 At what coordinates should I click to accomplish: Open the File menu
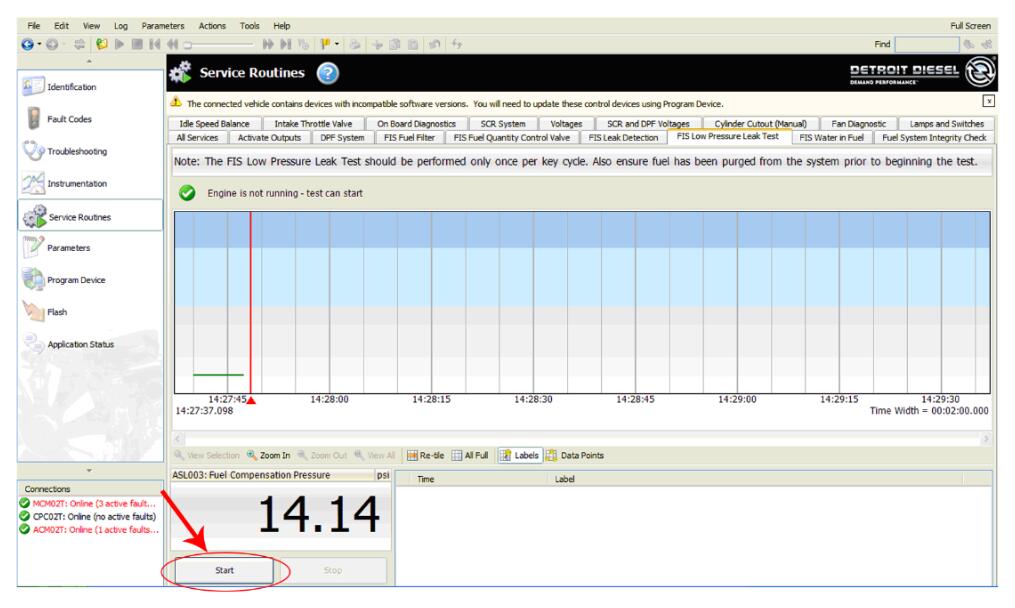(34, 26)
